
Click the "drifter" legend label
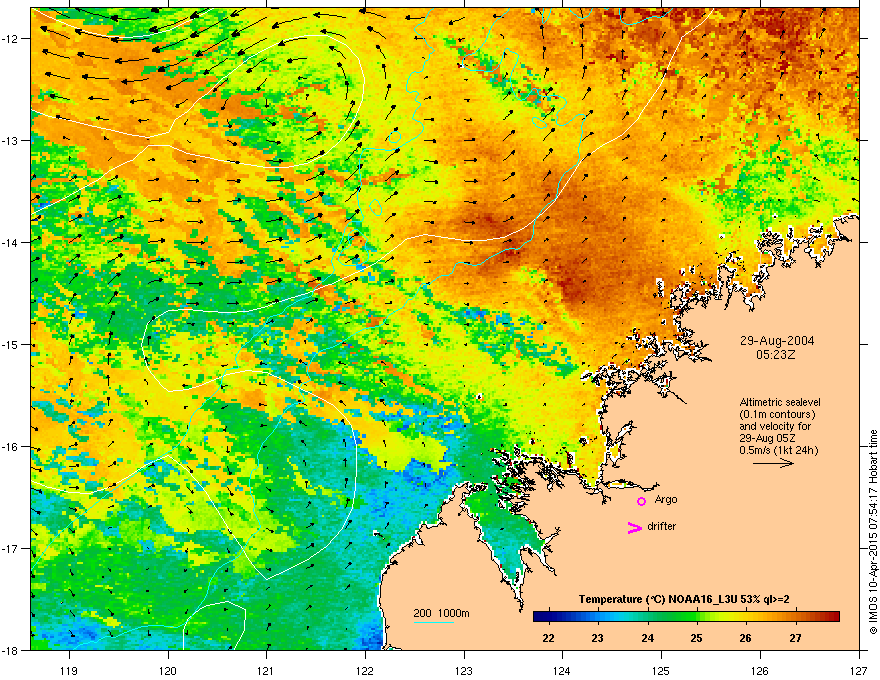pyautogui.click(x=662, y=526)
